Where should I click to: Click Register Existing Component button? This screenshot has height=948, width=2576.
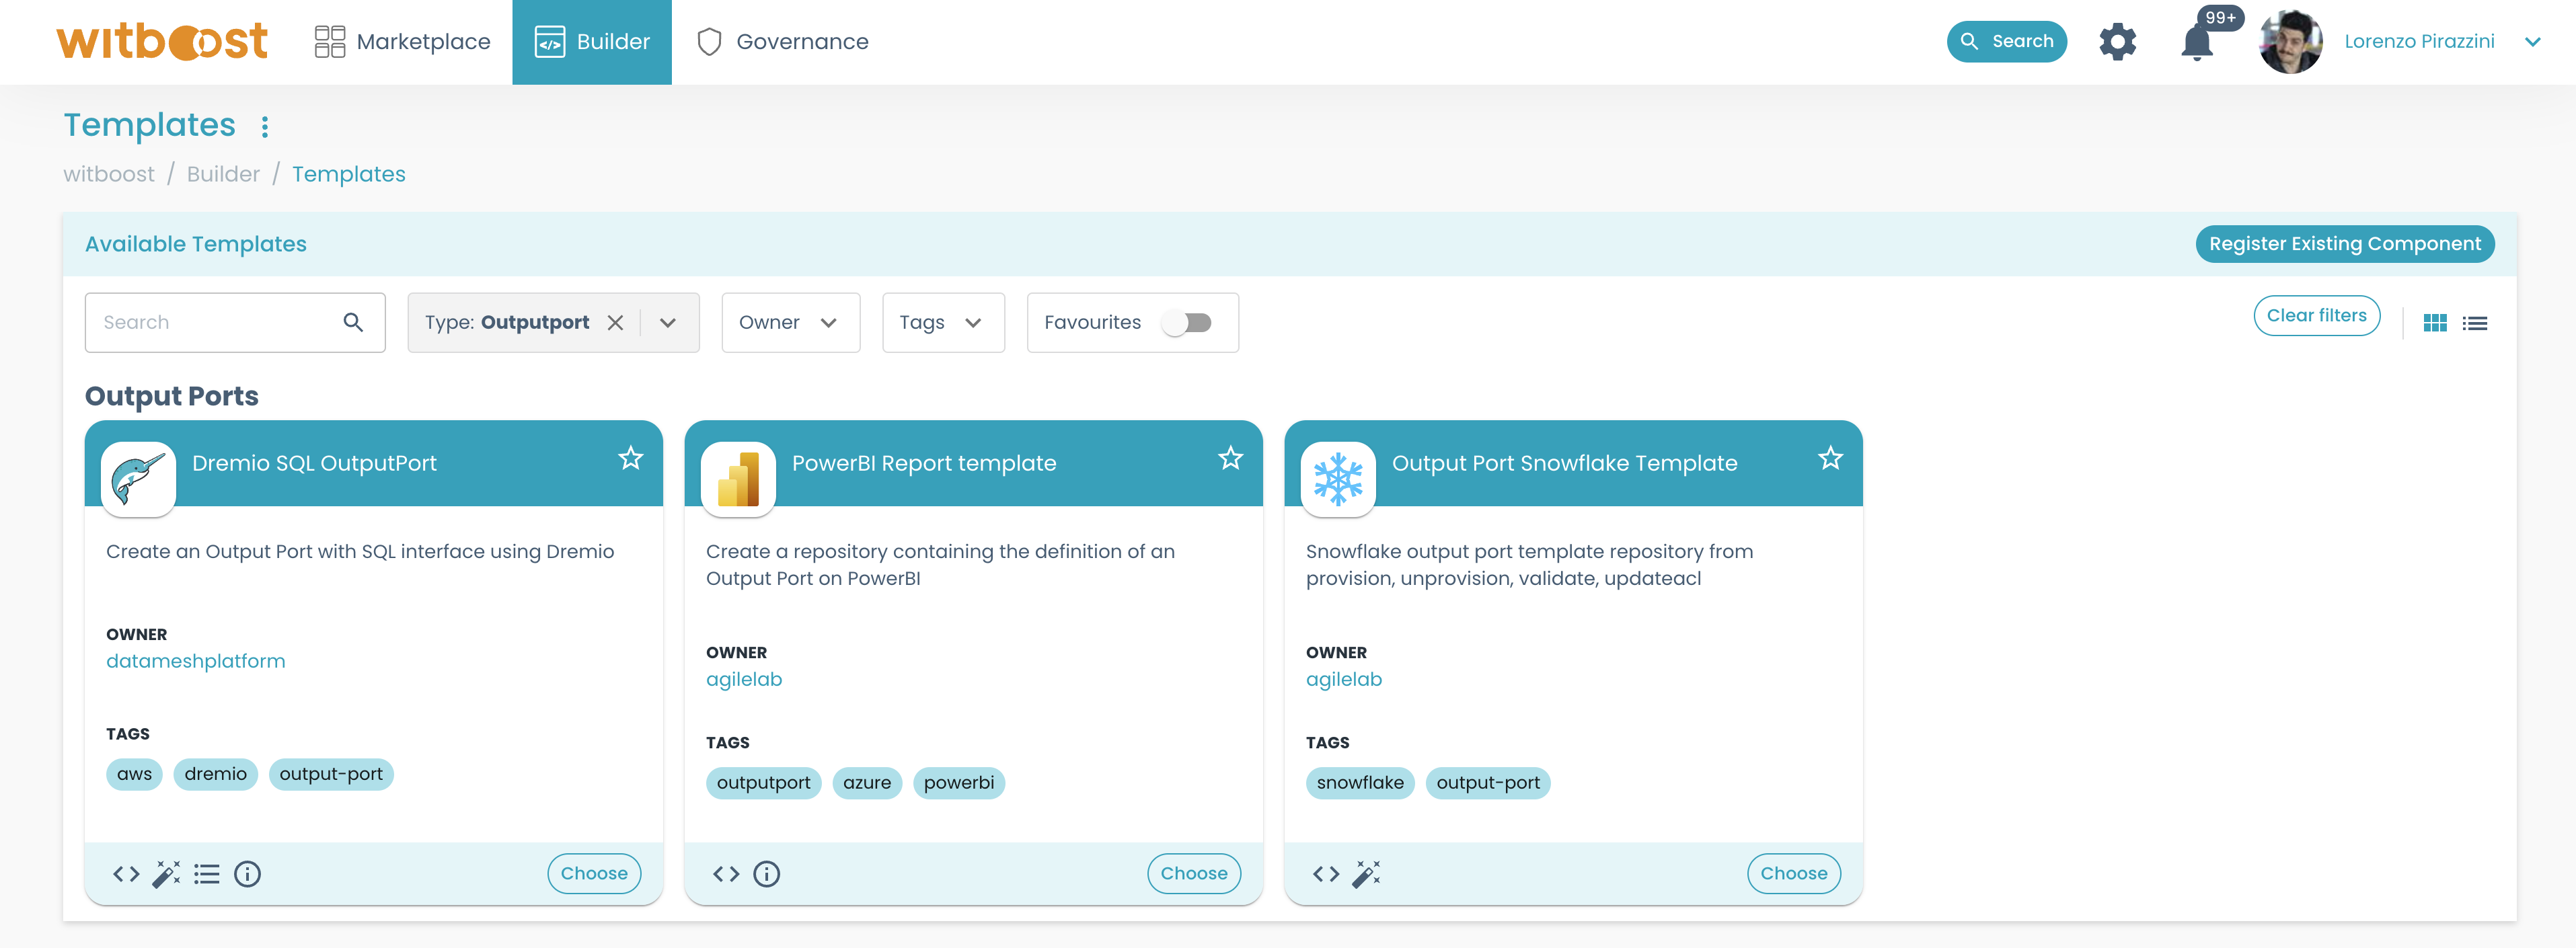(2344, 244)
